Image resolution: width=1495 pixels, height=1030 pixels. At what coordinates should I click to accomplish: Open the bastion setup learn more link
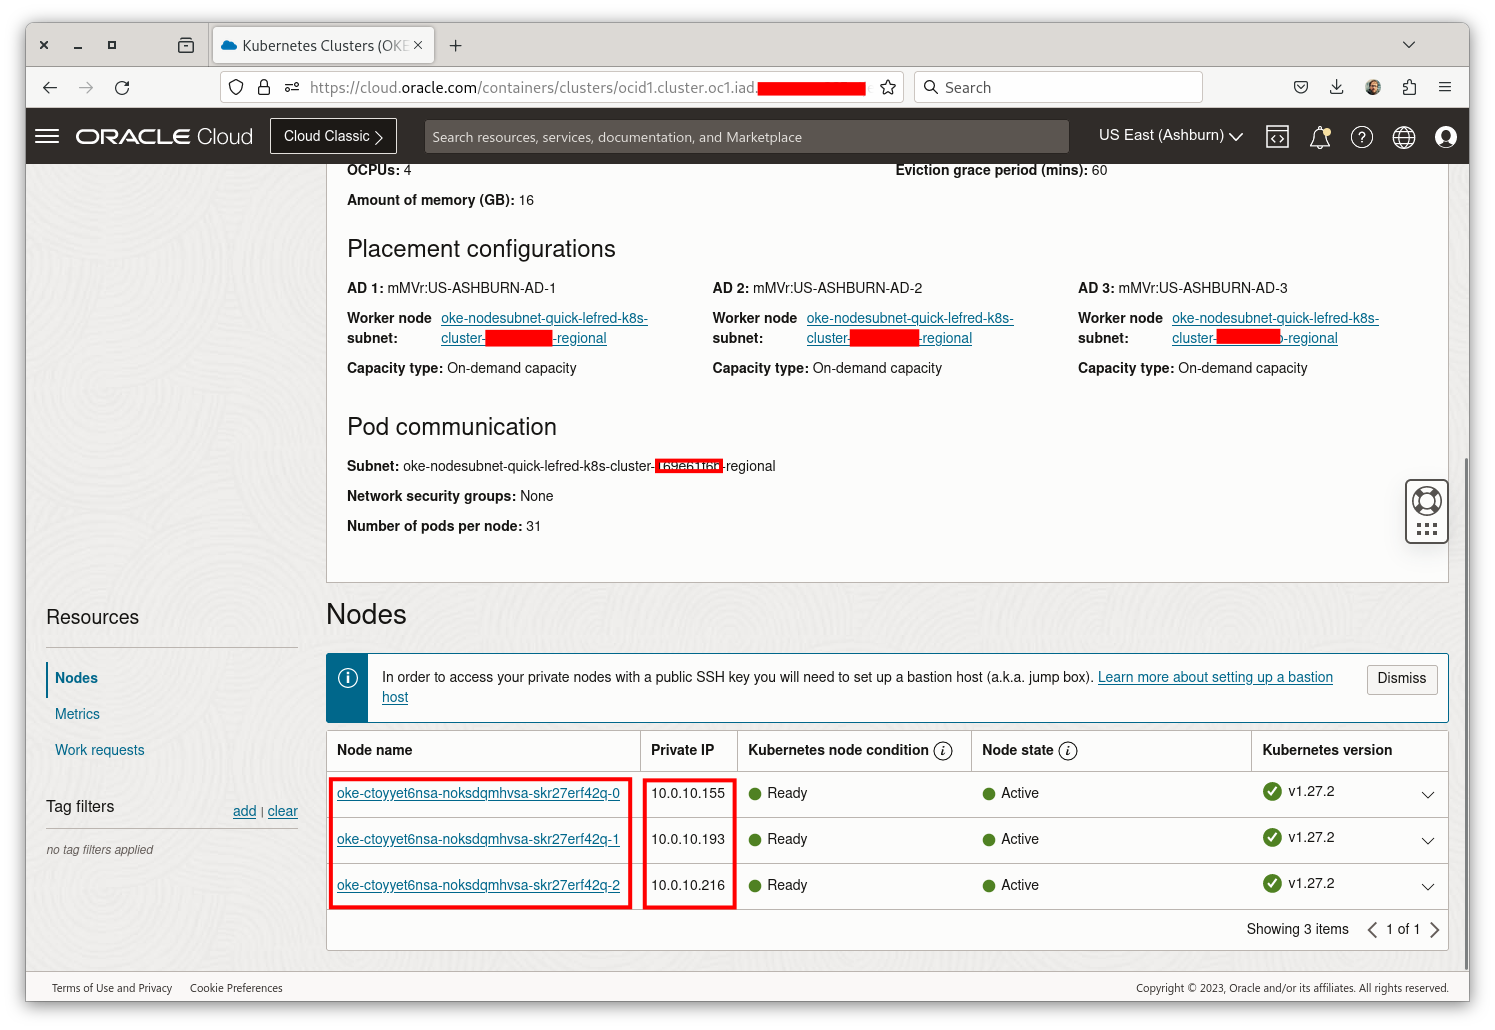point(1215,677)
